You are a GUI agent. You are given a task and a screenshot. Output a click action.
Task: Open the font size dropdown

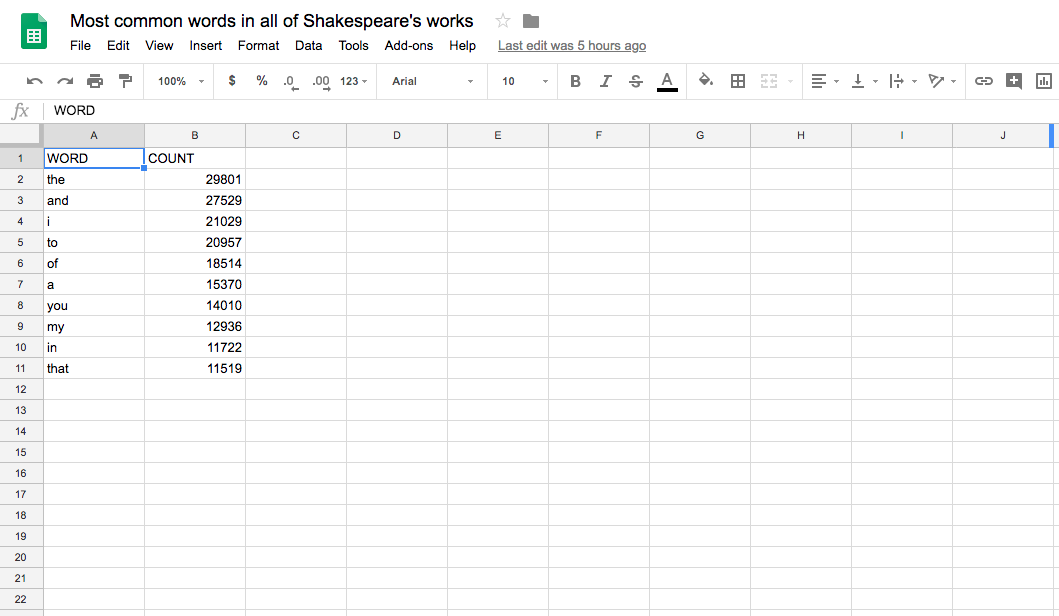coord(521,81)
